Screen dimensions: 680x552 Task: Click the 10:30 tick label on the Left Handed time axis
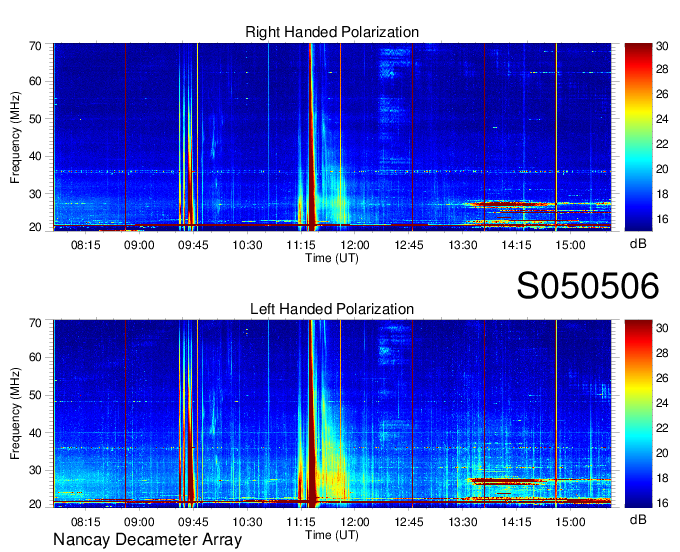247,522
